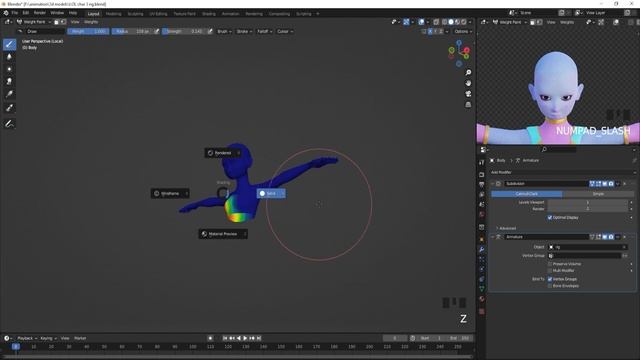This screenshot has width=640, height=360.
Task: Select the Annotate tool
Action: point(9,123)
